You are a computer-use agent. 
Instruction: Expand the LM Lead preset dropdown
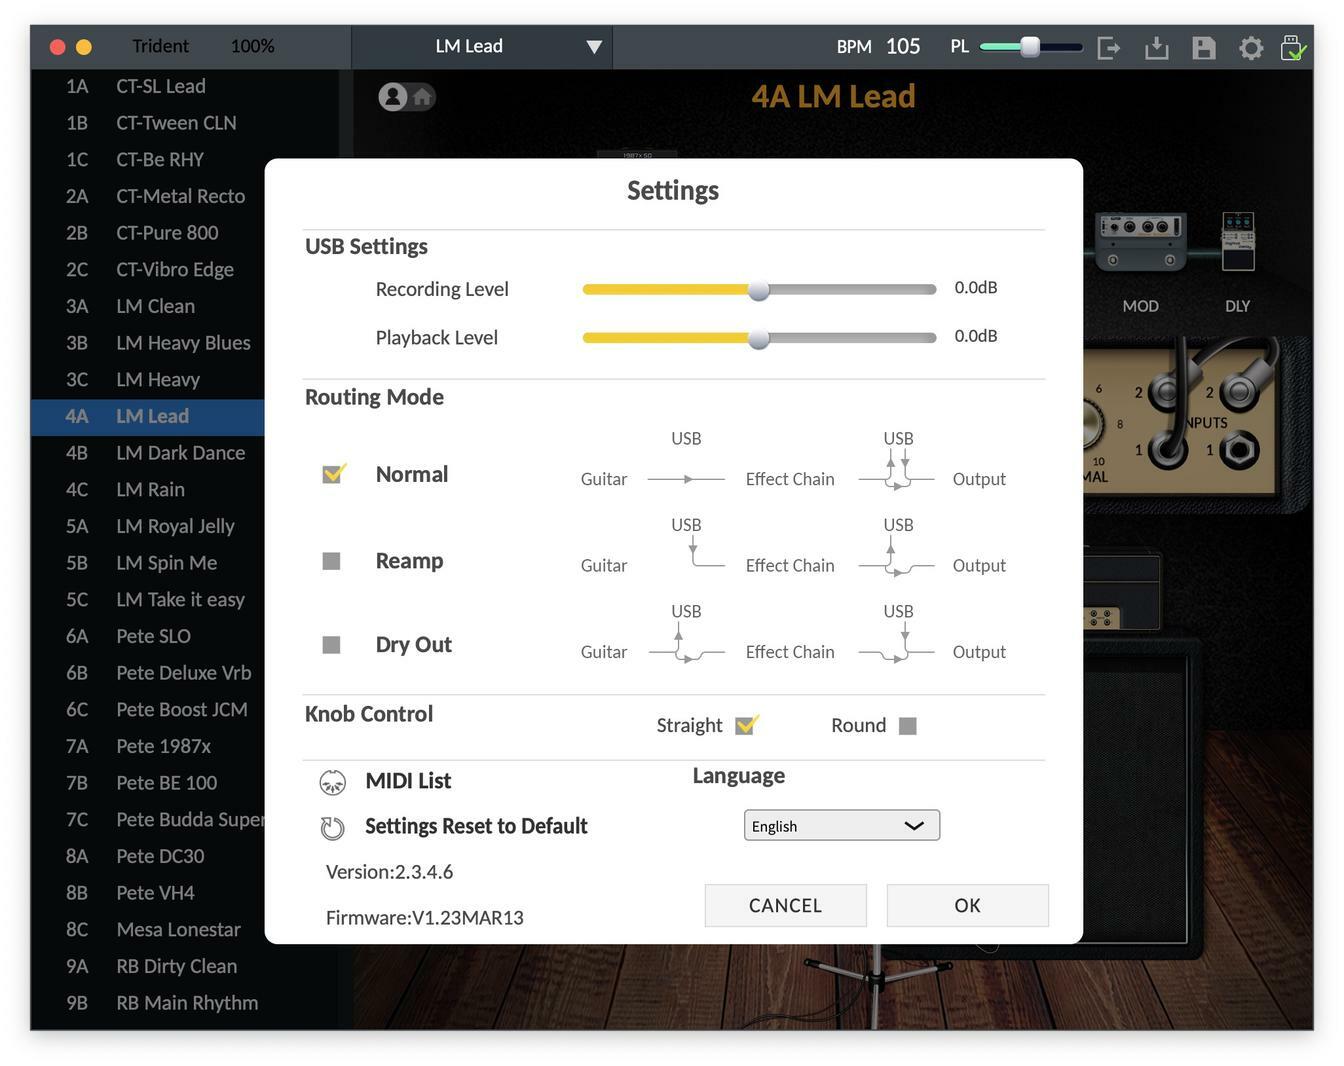(x=593, y=47)
